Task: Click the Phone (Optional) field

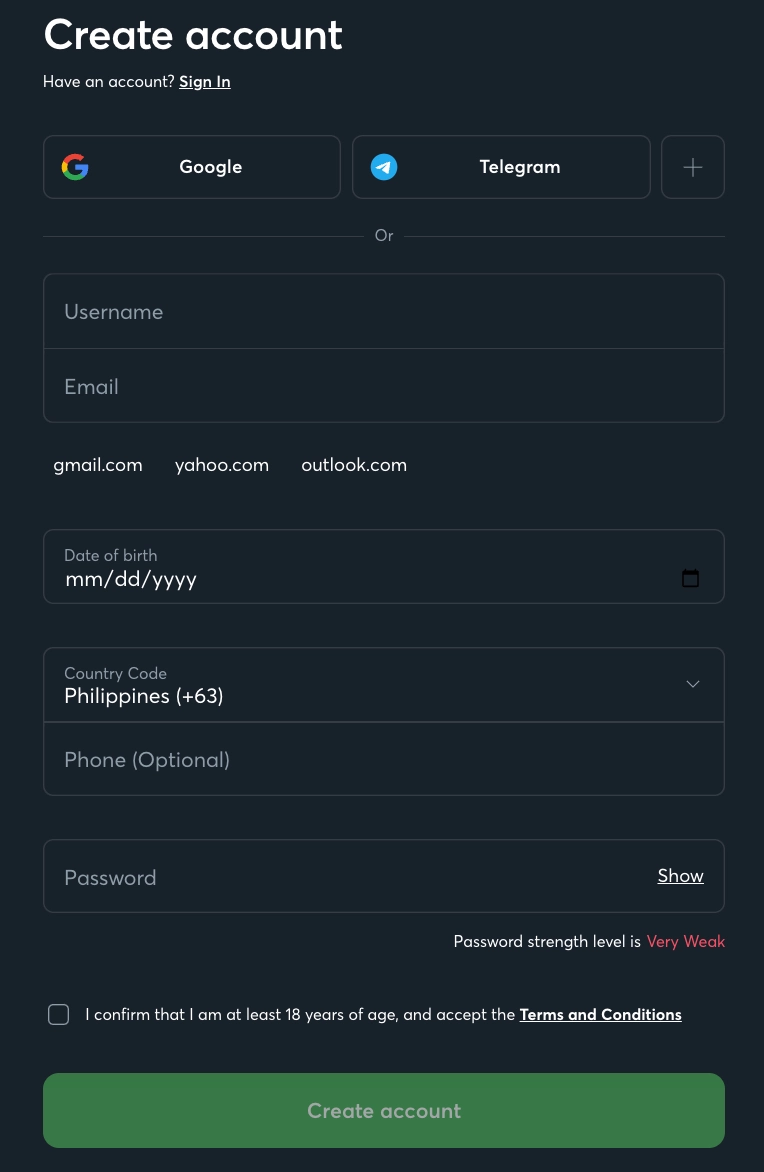Action: (383, 759)
